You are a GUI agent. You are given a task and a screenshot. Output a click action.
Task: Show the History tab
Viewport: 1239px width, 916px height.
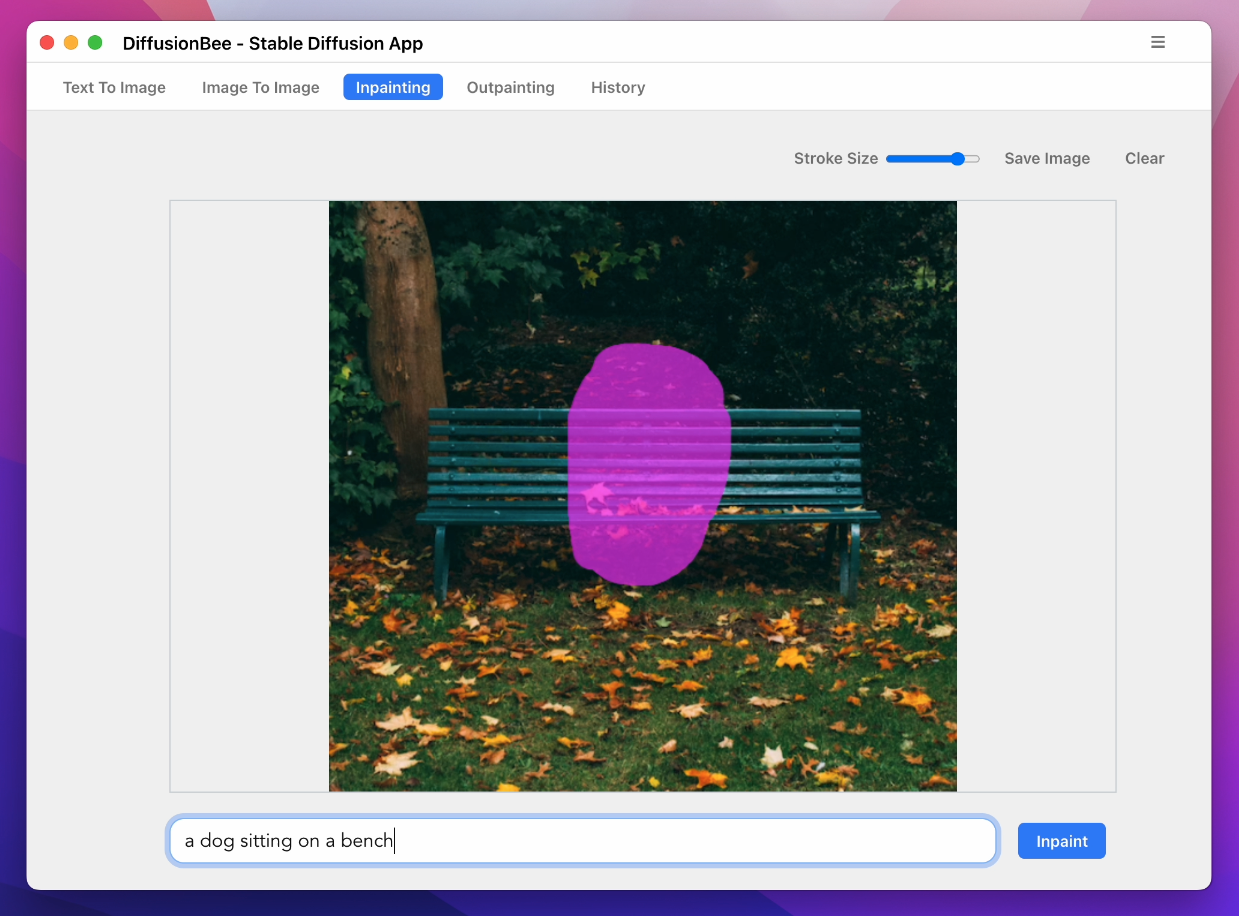tap(617, 88)
